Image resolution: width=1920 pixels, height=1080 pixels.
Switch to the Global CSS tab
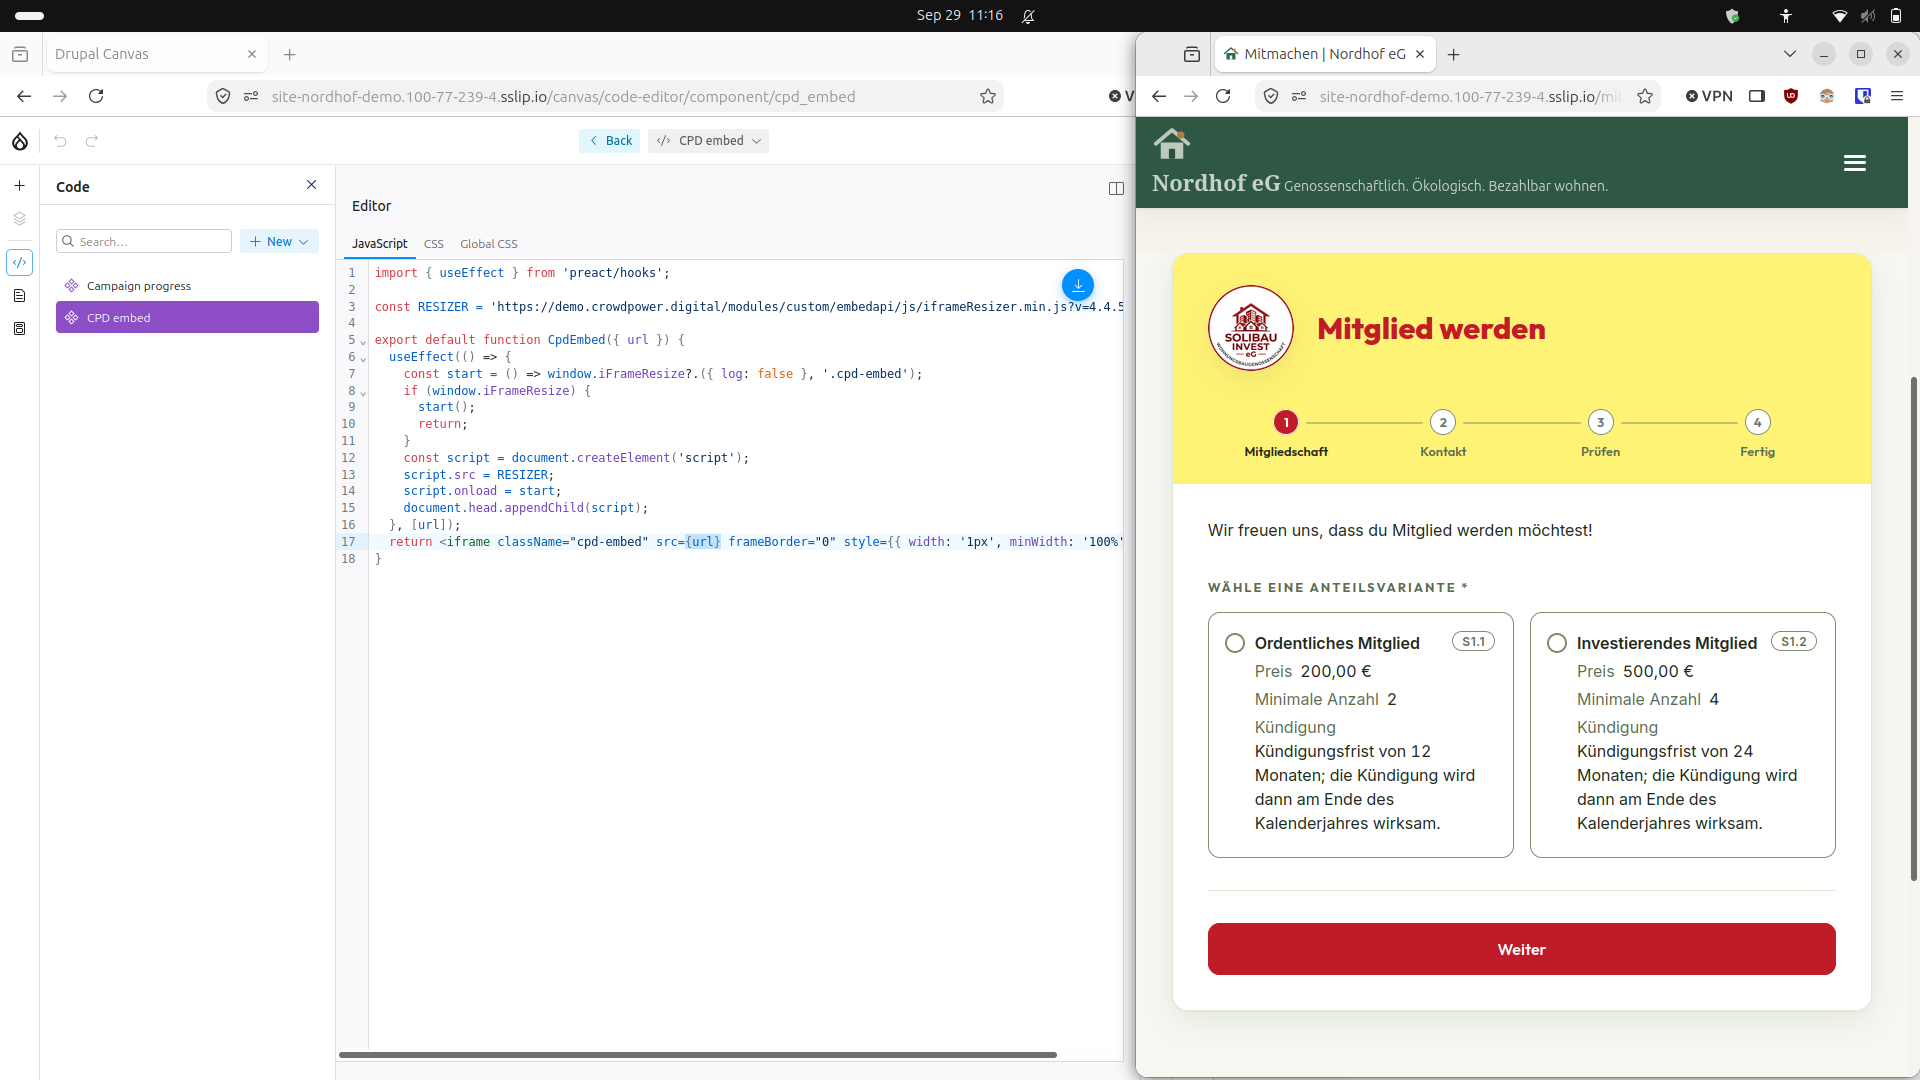[x=489, y=244]
